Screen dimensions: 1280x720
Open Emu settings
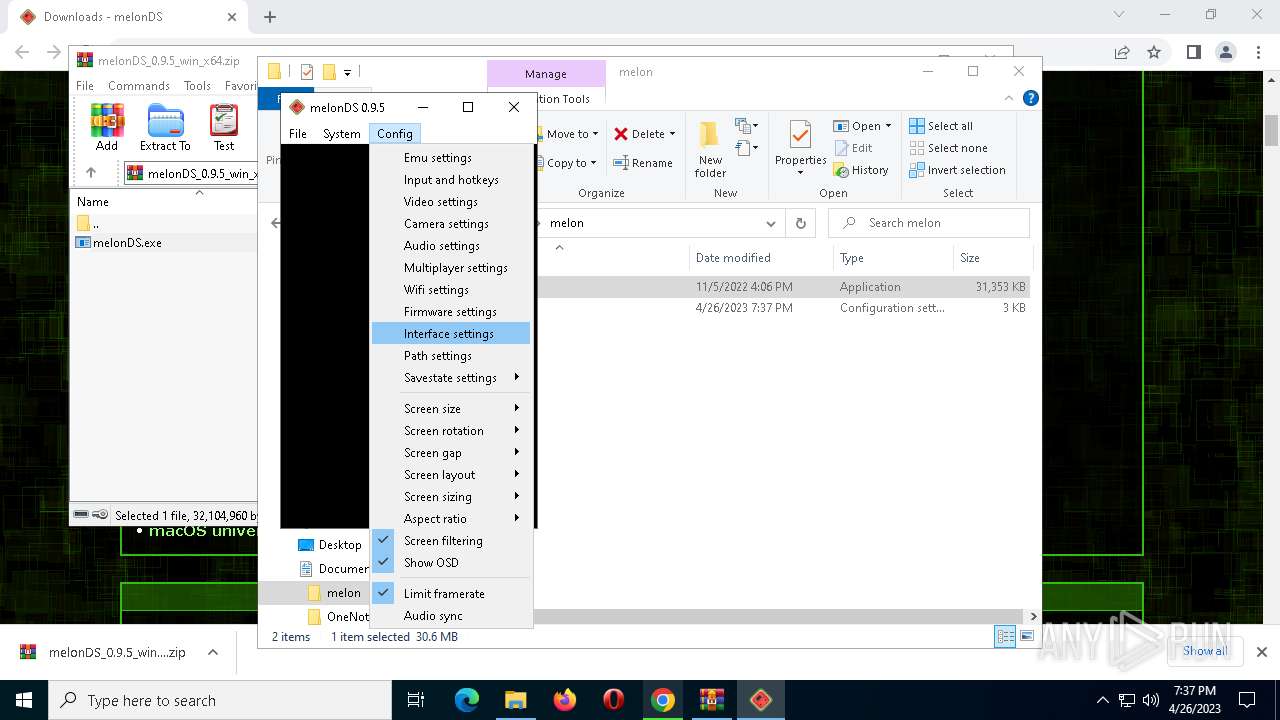pos(451,158)
